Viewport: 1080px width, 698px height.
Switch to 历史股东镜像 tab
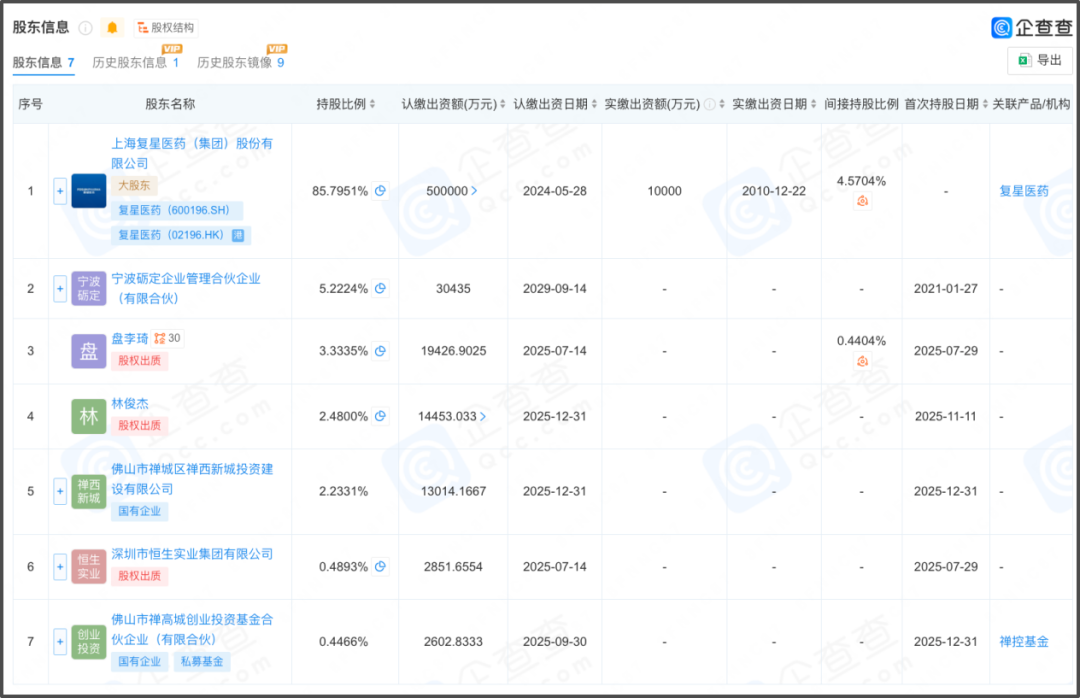(x=240, y=62)
